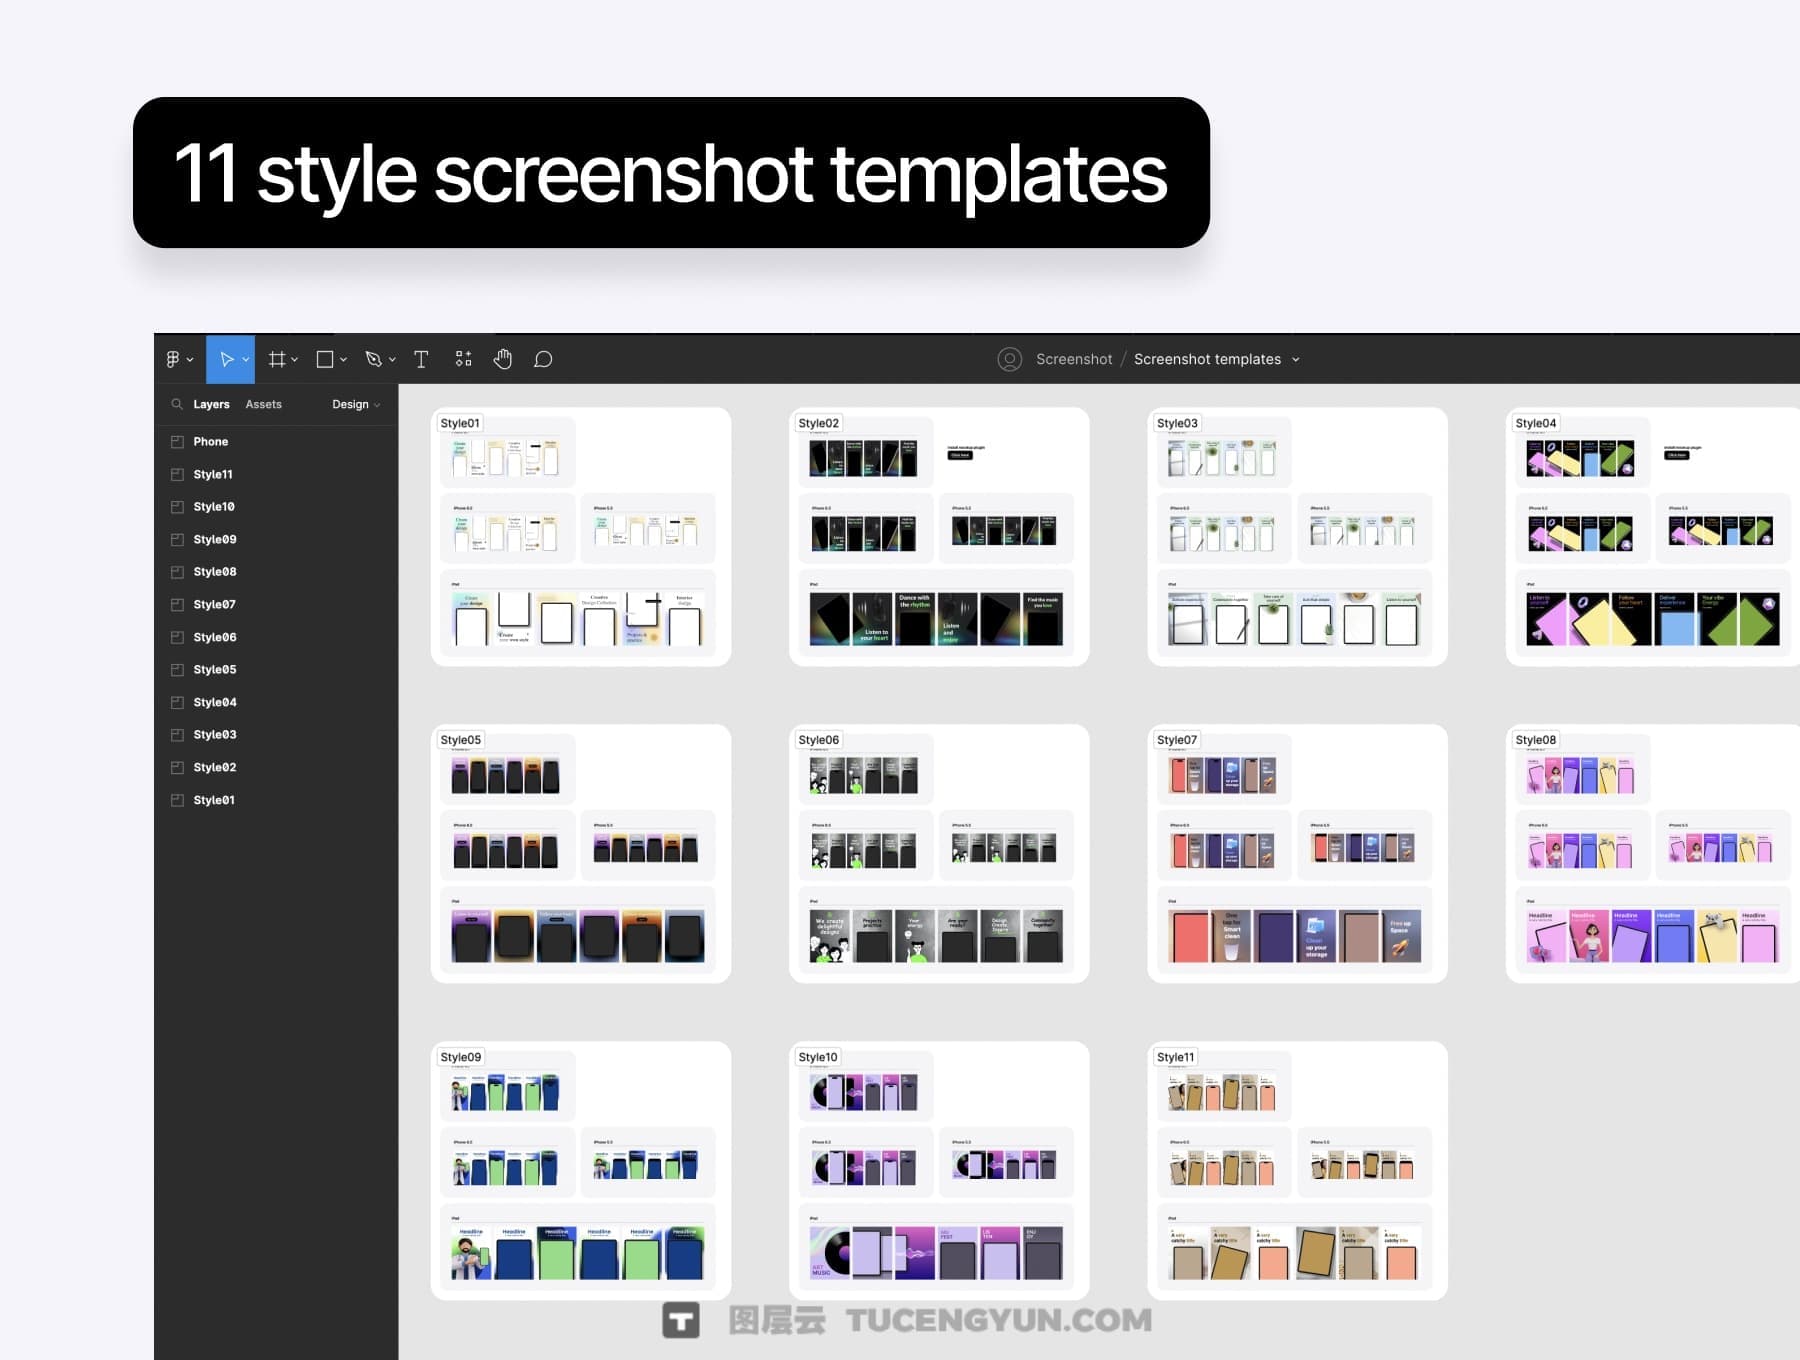Viewport: 1800px width, 1360px height.
Task: Select the Pen tool
Action: point(372,359)
